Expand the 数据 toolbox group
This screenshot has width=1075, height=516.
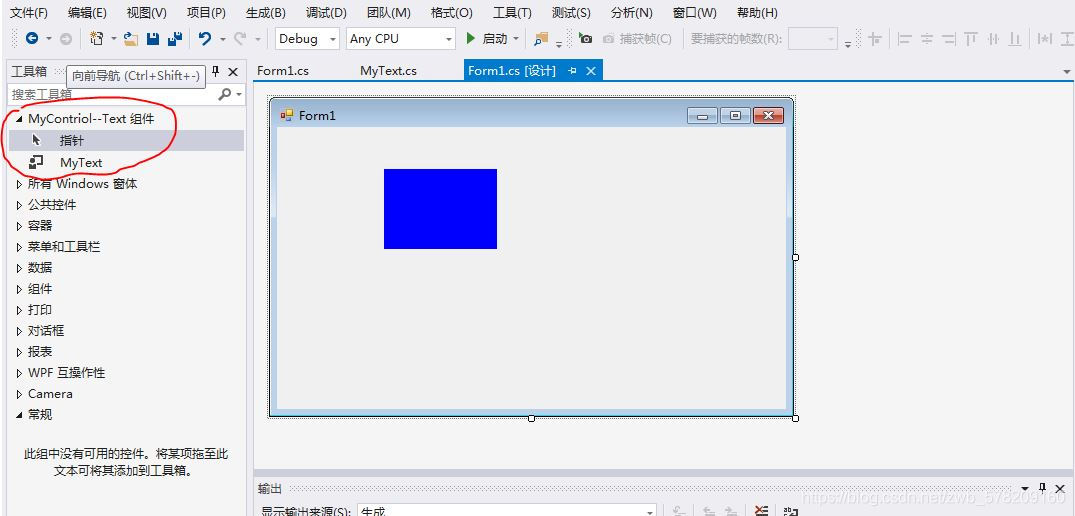(19, 268)
